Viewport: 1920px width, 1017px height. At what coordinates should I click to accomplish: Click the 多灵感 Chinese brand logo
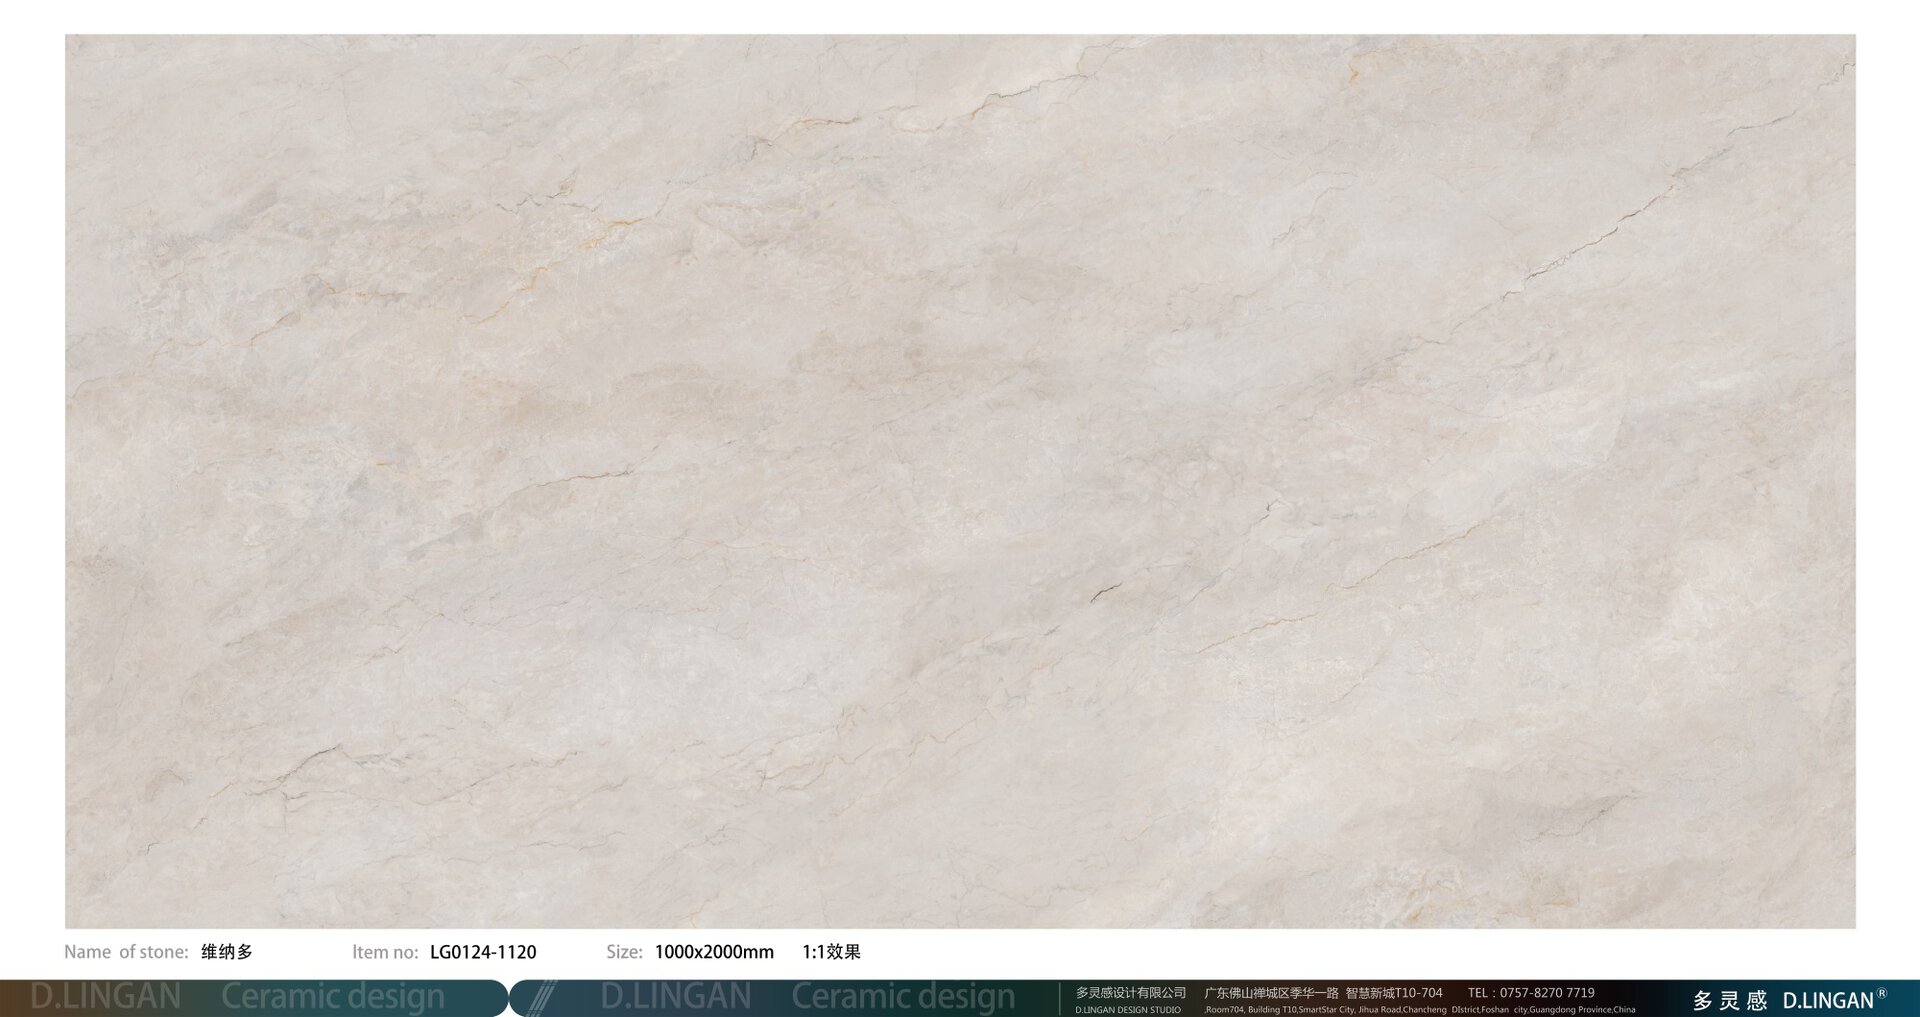1729,1000
